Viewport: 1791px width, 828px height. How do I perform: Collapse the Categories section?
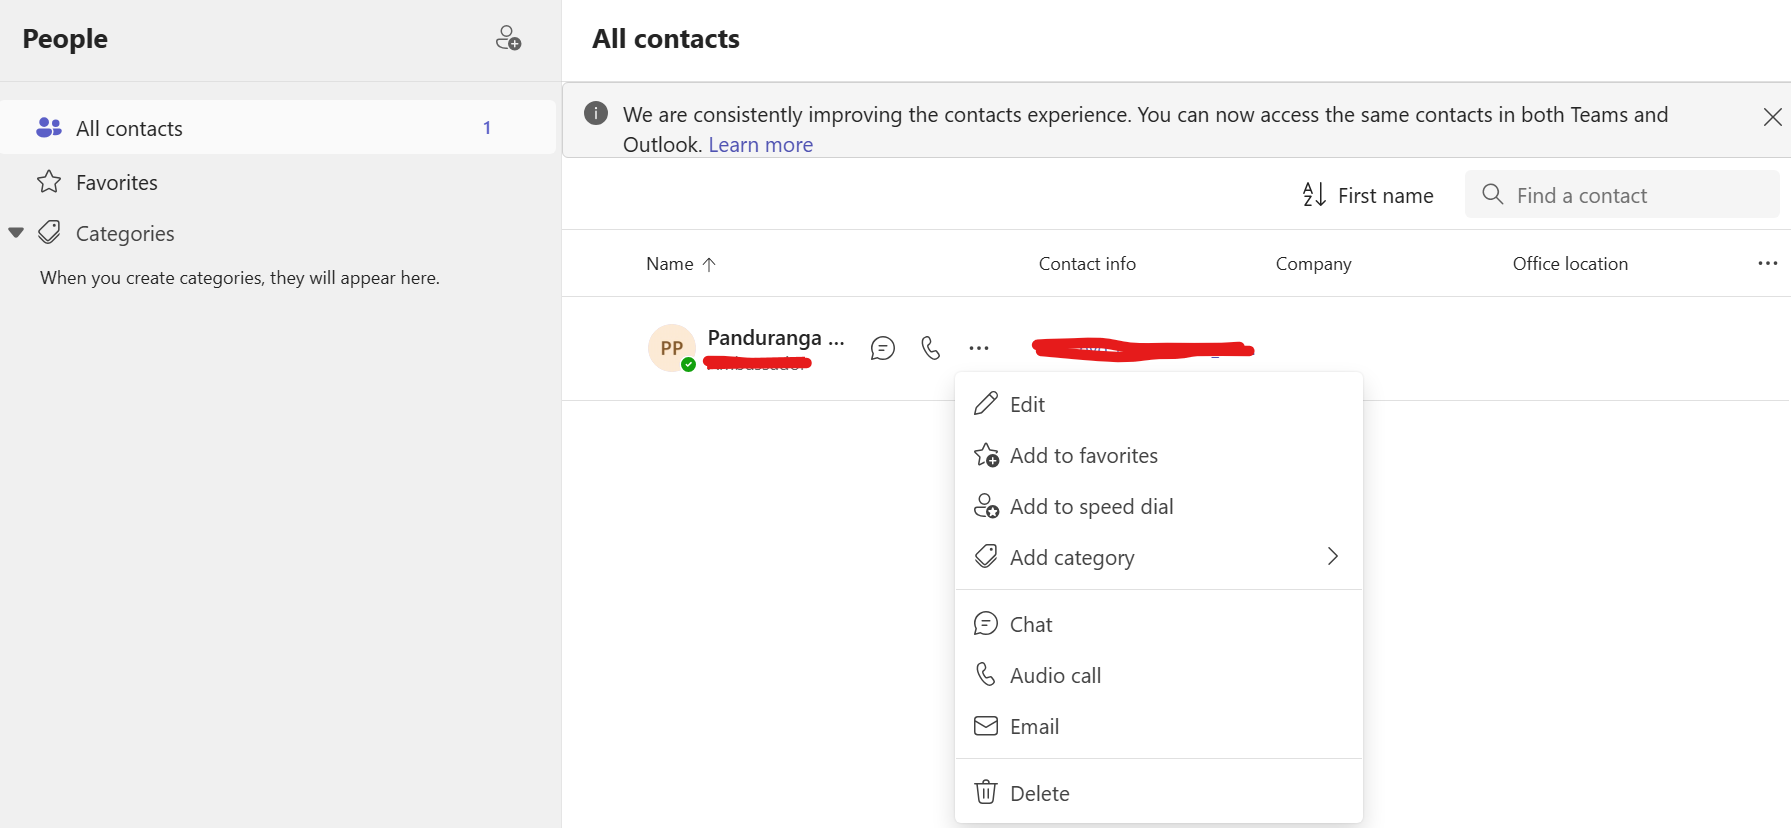click(x=16, y=233)
